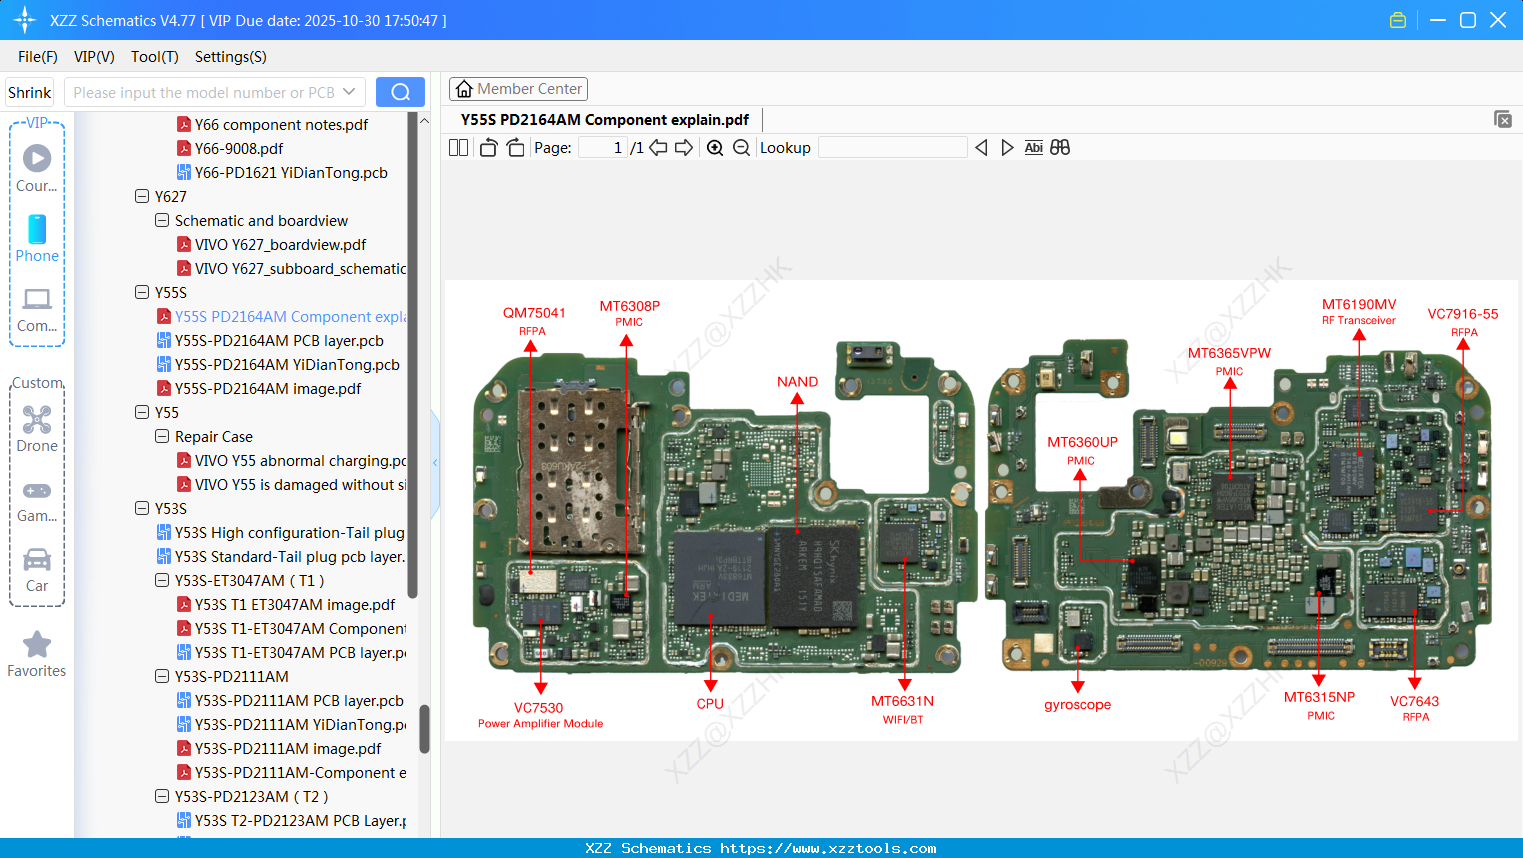1523x858 pixels.
Task: Collapse the Repair Case node
Action: pos(161,436)
